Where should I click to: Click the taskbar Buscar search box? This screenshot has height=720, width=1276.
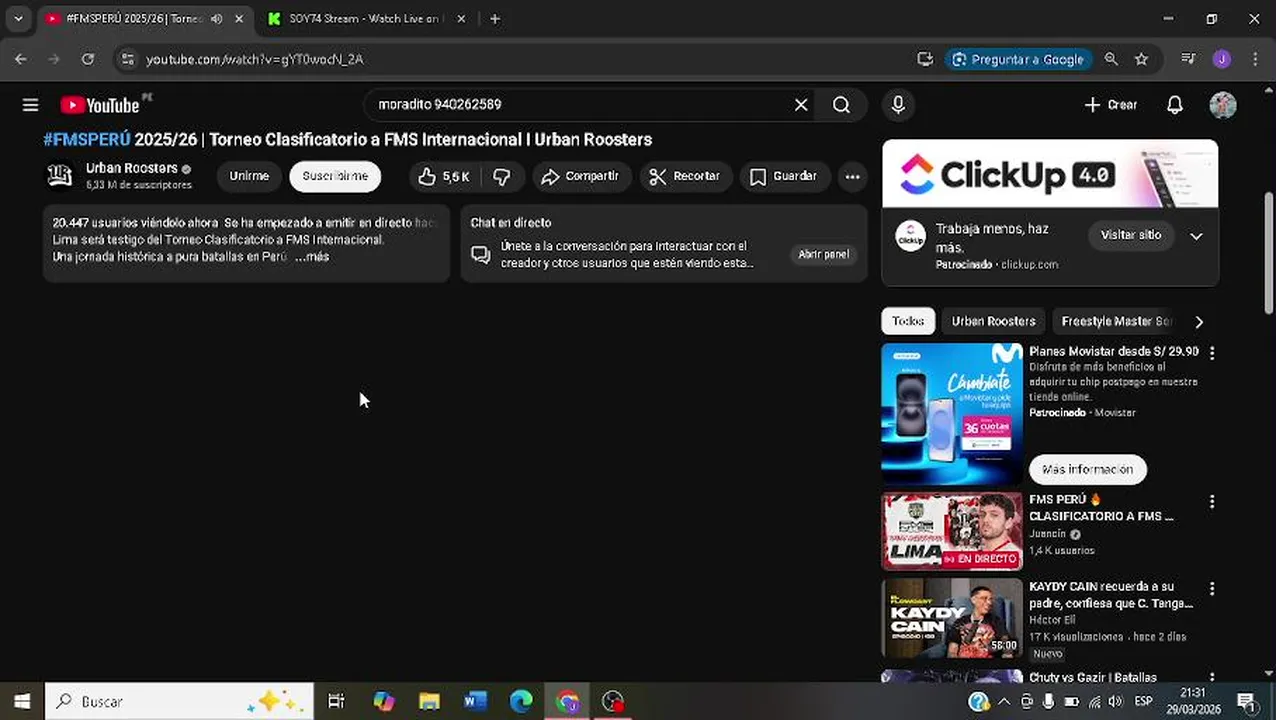coord(180,701)
